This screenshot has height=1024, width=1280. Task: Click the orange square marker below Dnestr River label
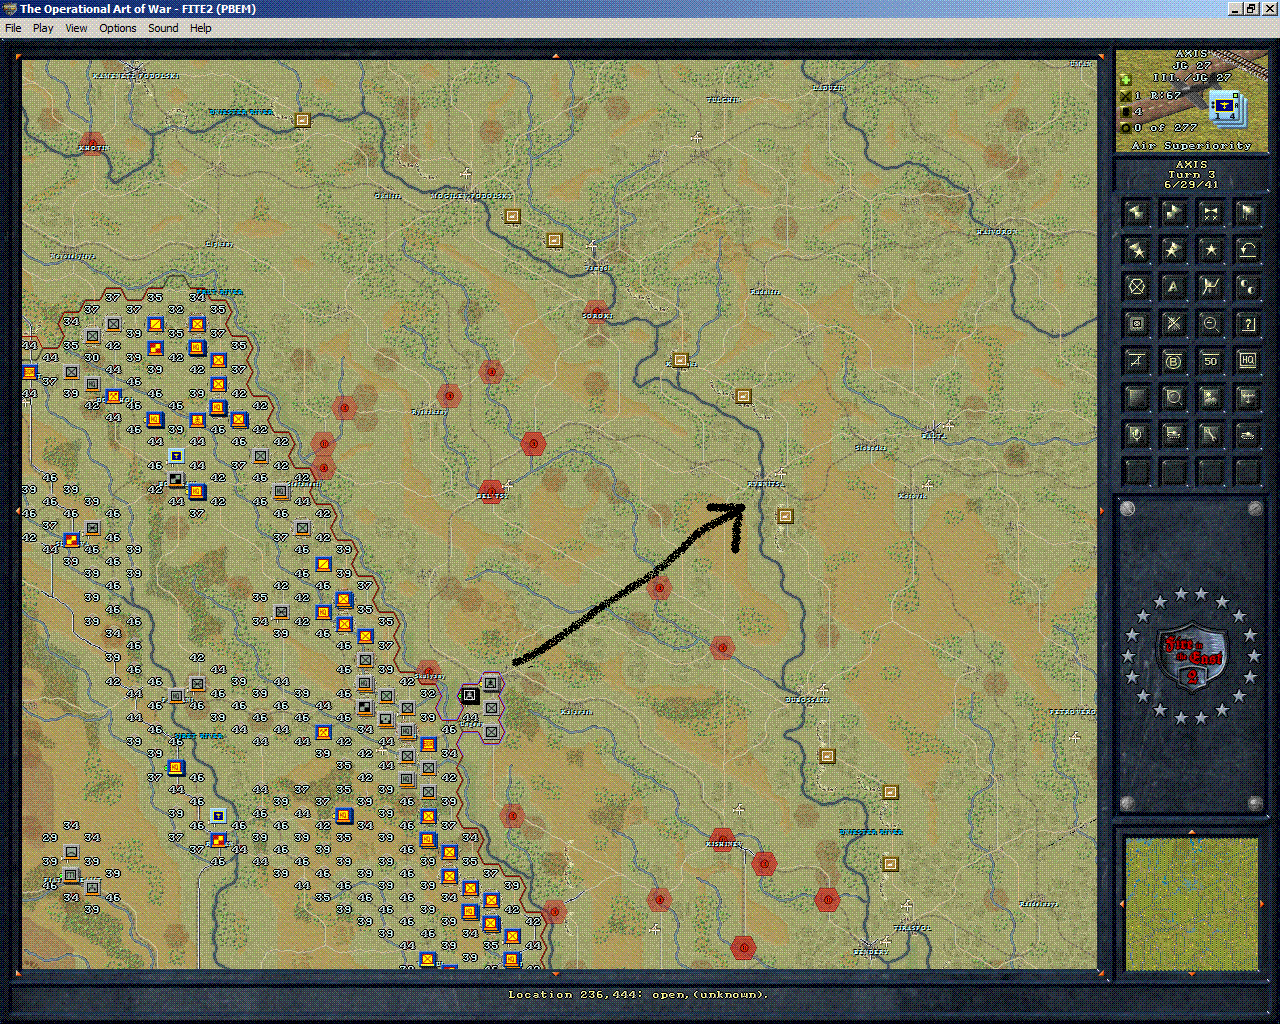(x=890, y=863)
